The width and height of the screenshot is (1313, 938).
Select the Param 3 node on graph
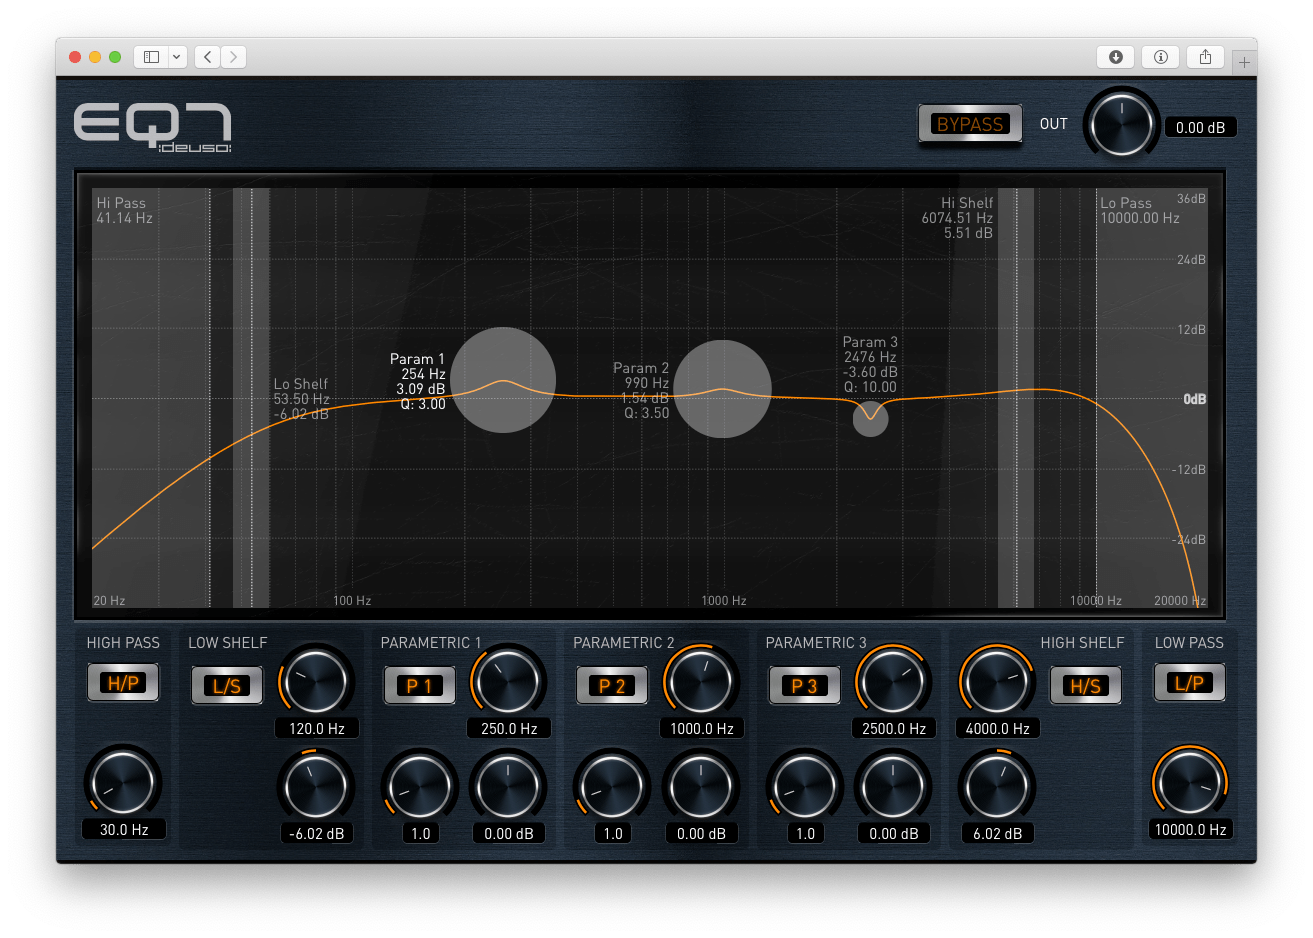click(x=870, y=418)
